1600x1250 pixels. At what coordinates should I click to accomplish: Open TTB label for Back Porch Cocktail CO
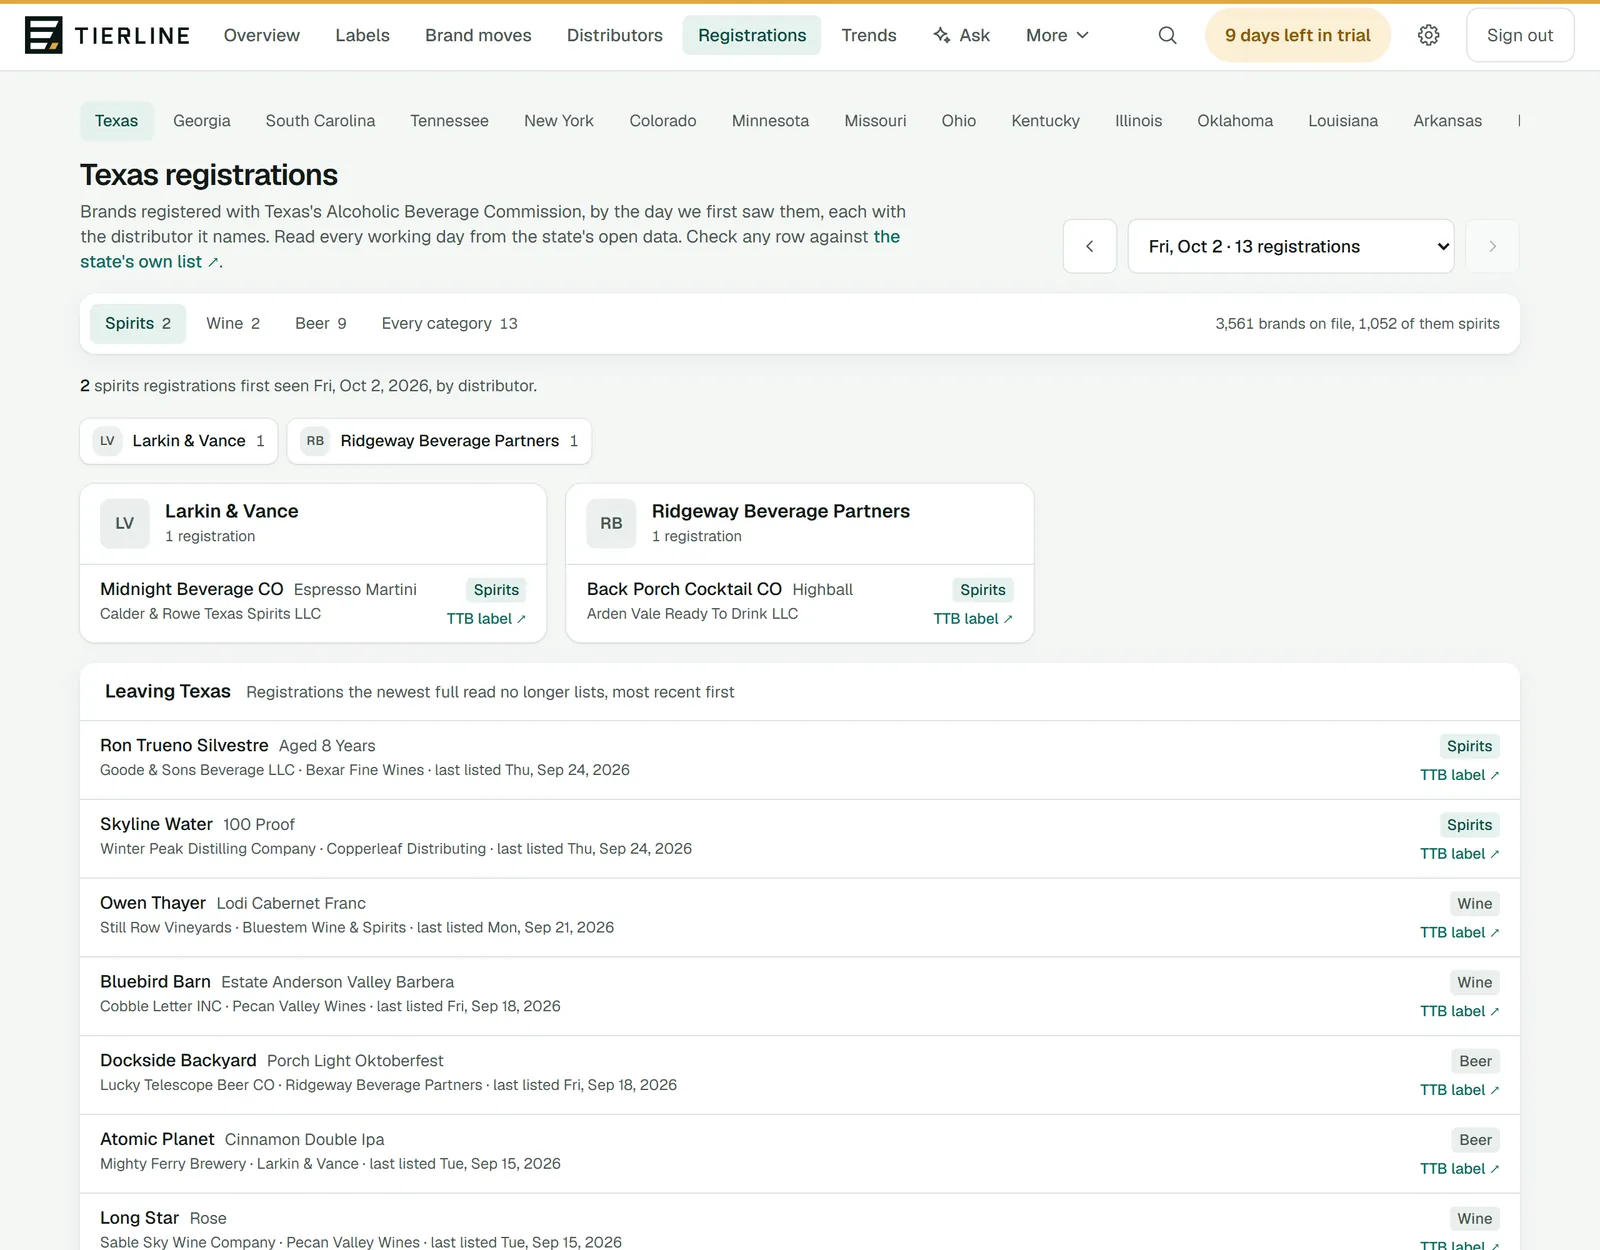(x=973, y=619)
